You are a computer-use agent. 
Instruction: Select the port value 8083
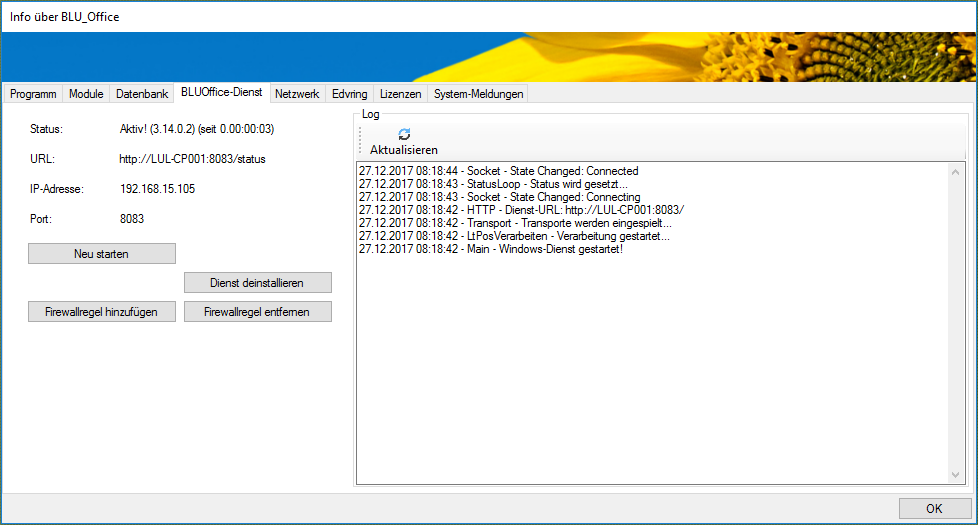tap(132, 219)
